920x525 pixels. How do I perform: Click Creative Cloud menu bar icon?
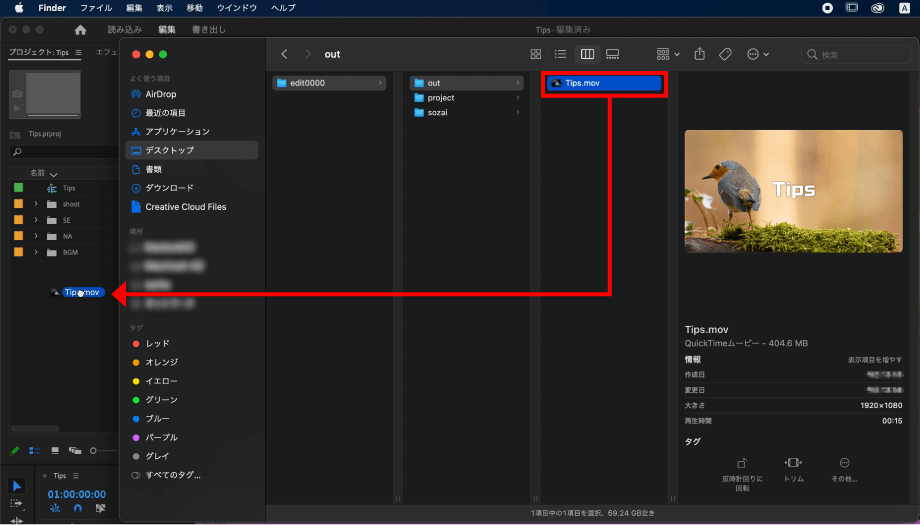[x=878, y=8]
